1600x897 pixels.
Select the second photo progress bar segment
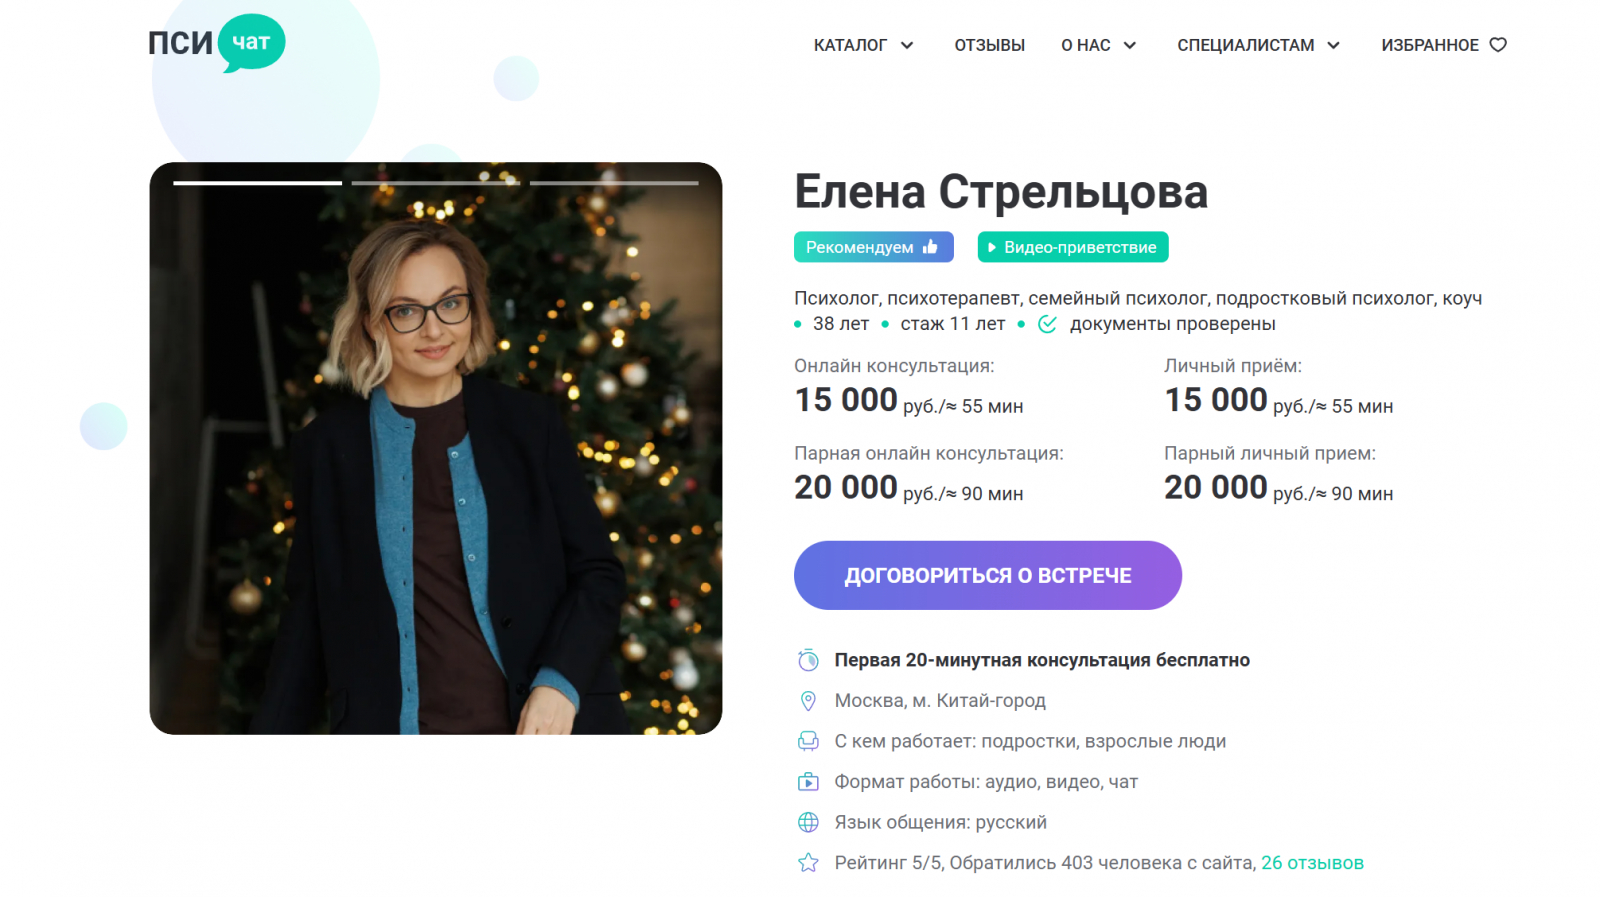435,183
